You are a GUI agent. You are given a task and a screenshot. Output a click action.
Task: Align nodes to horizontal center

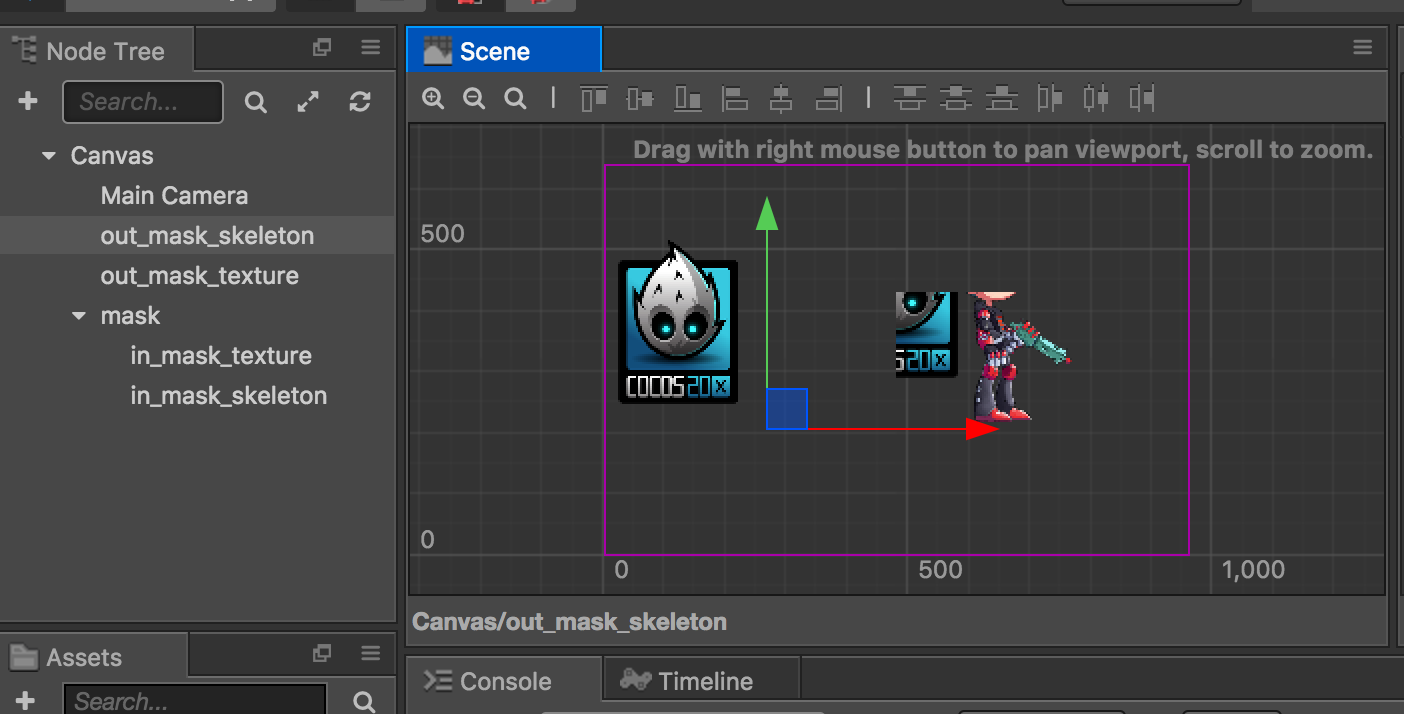pyautogui.click(x=781, y=98)
